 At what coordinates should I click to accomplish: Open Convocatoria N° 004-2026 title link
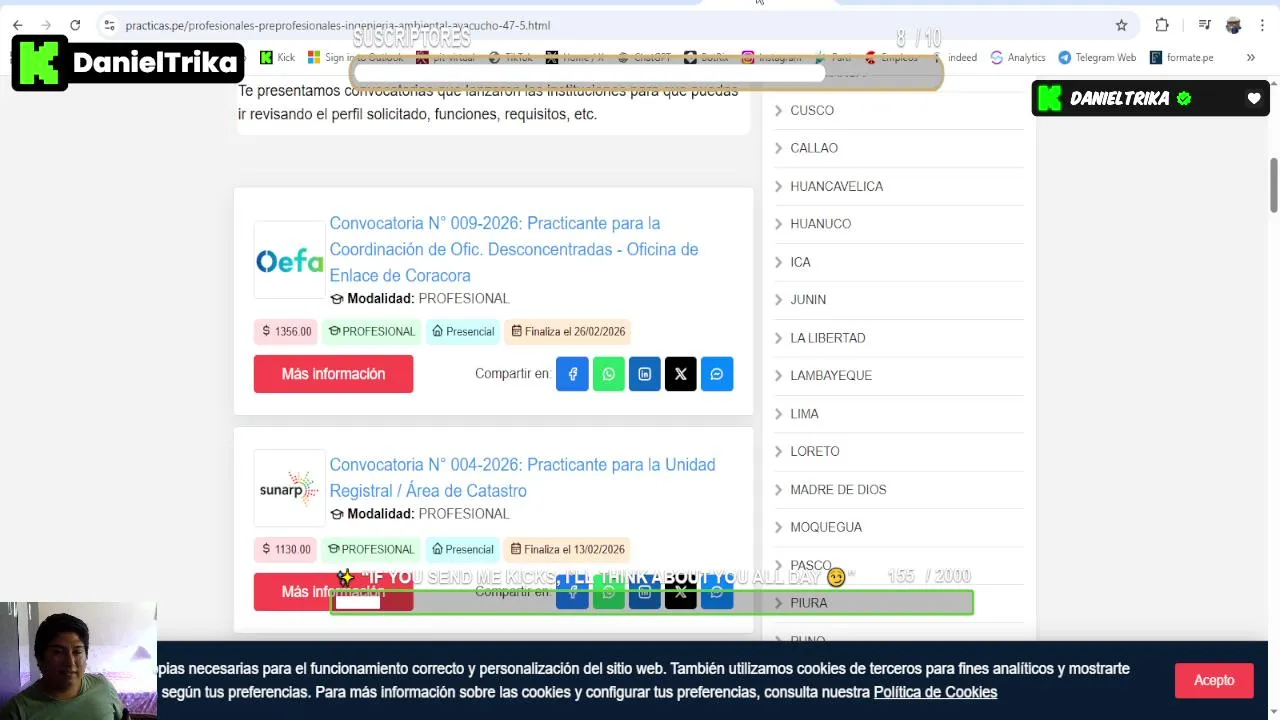click(x=522, y=477)
